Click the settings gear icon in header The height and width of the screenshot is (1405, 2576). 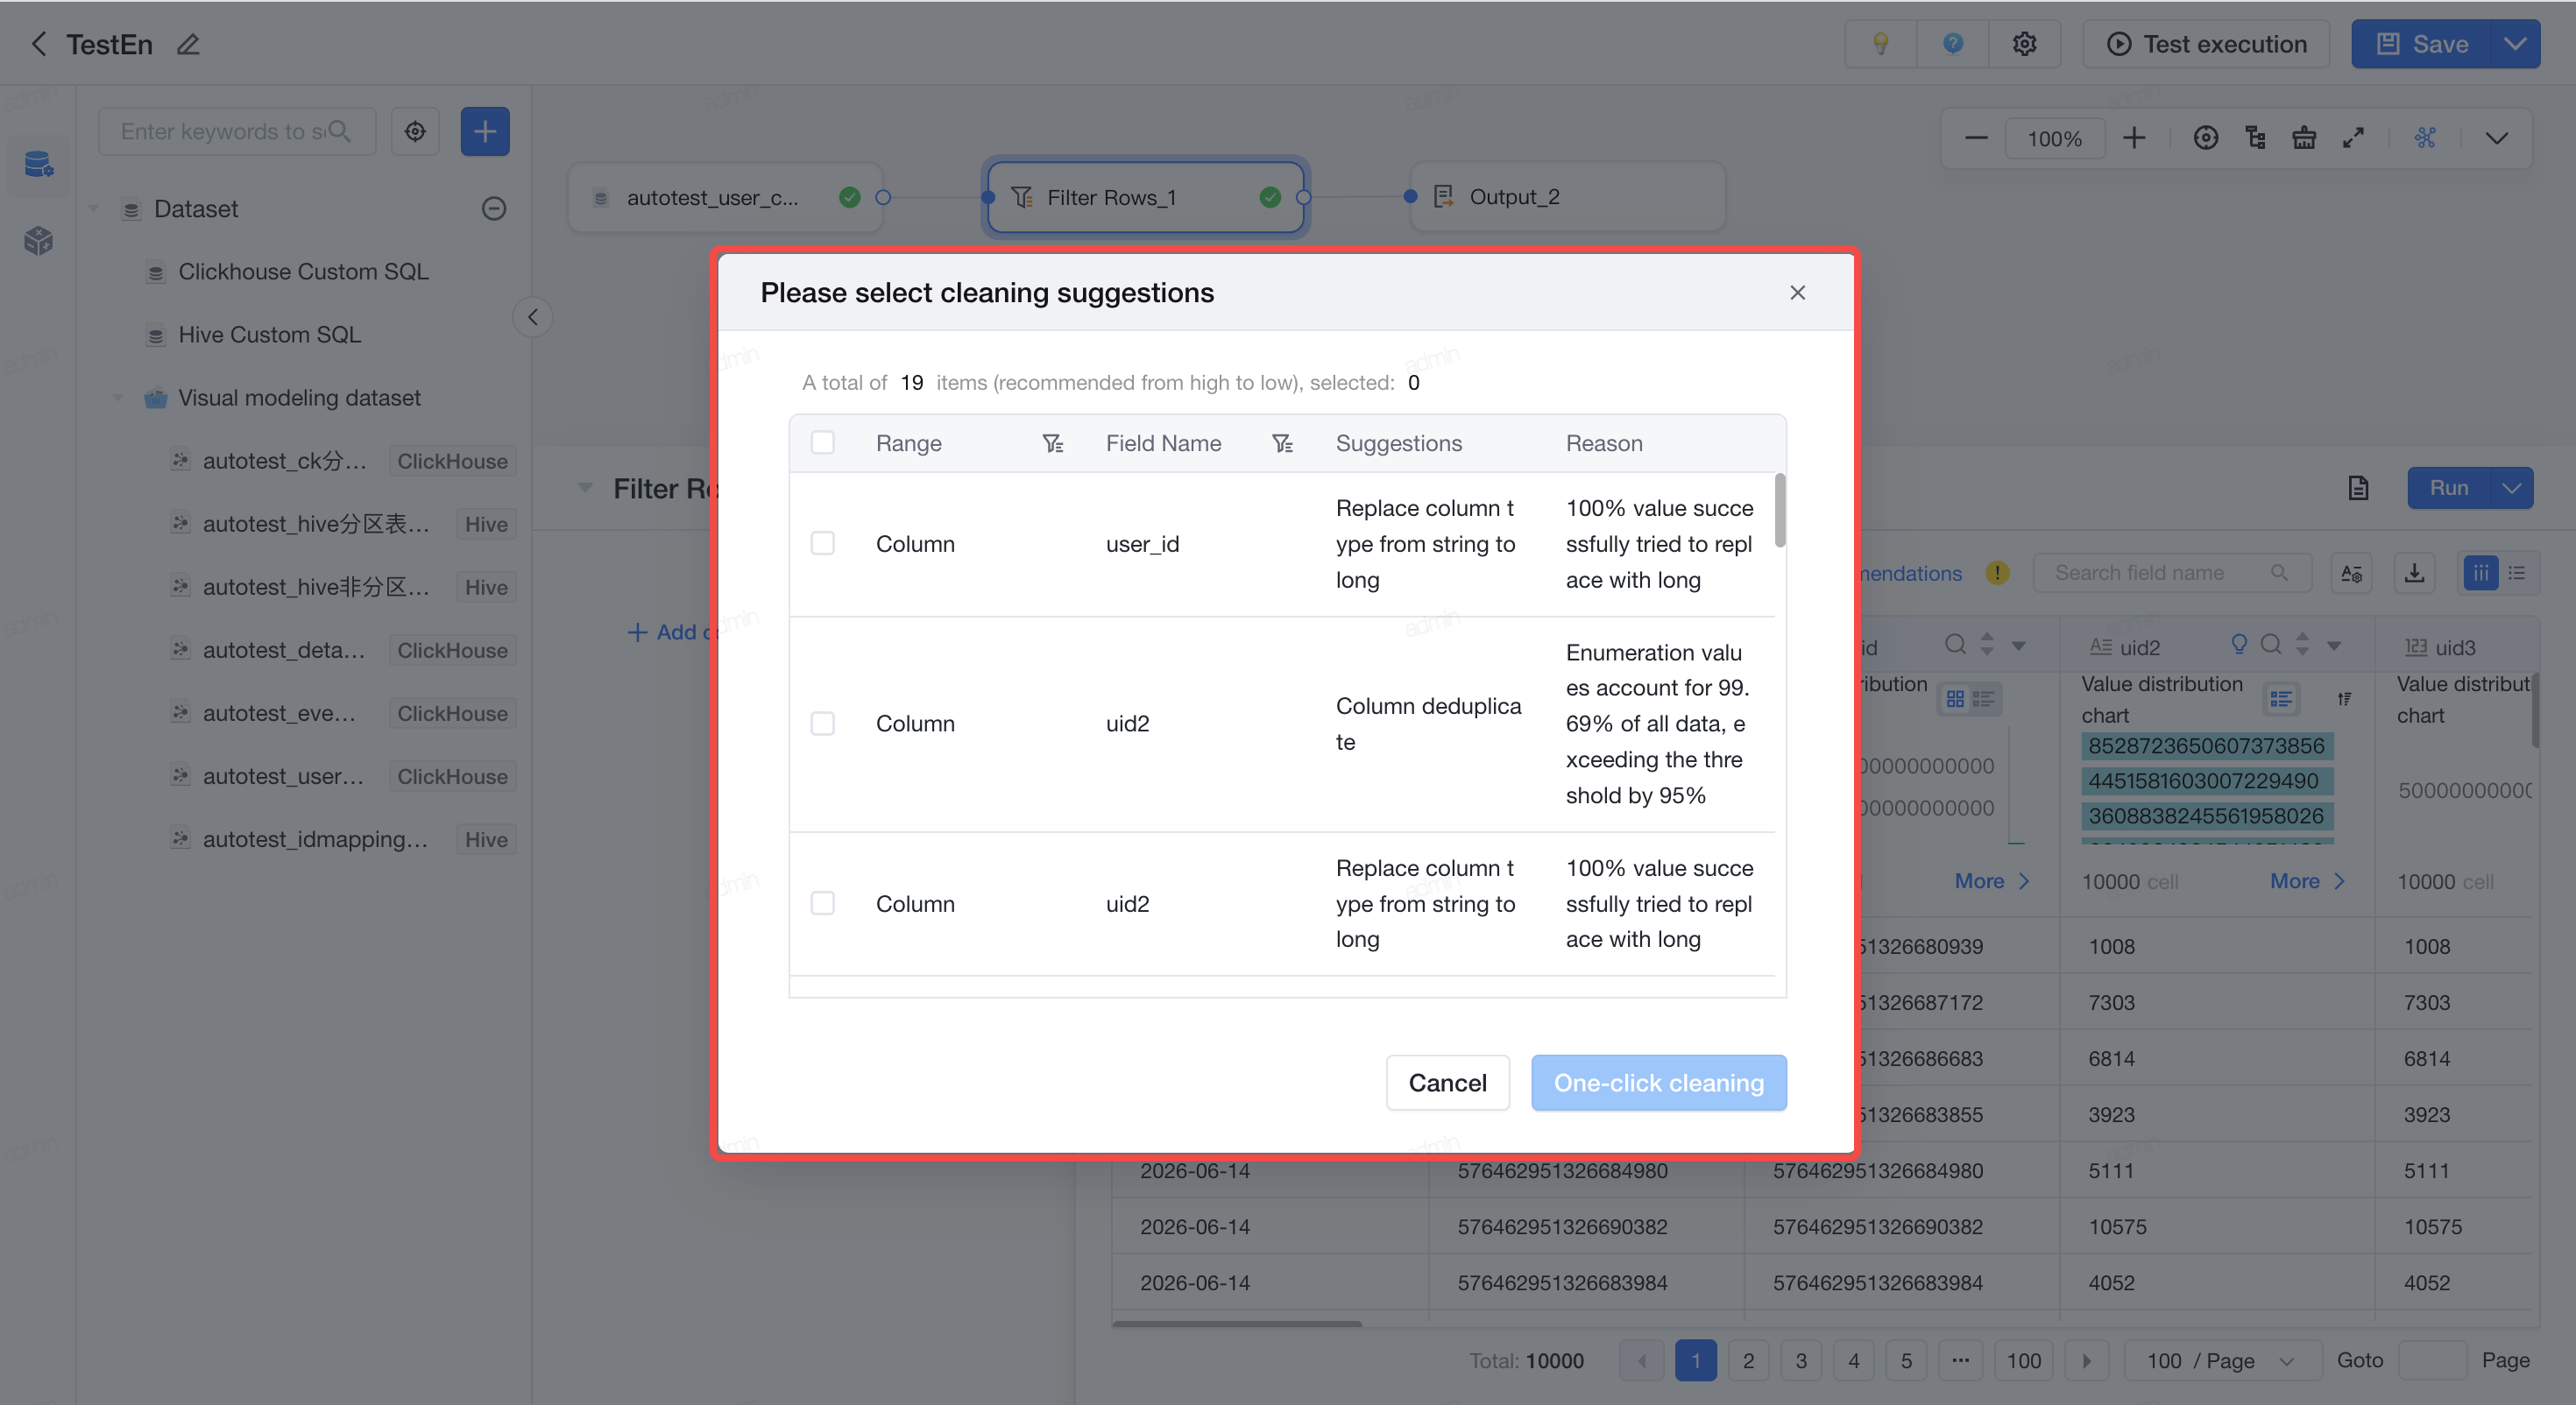2024,44
